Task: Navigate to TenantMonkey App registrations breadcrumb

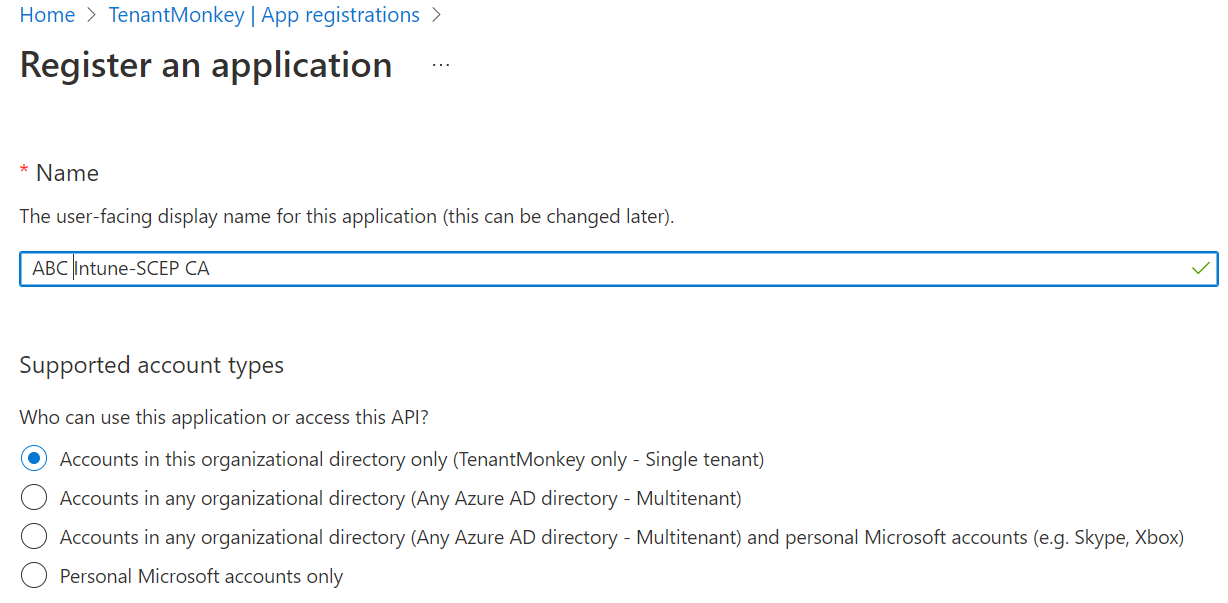Action: [x=262, y=15]
